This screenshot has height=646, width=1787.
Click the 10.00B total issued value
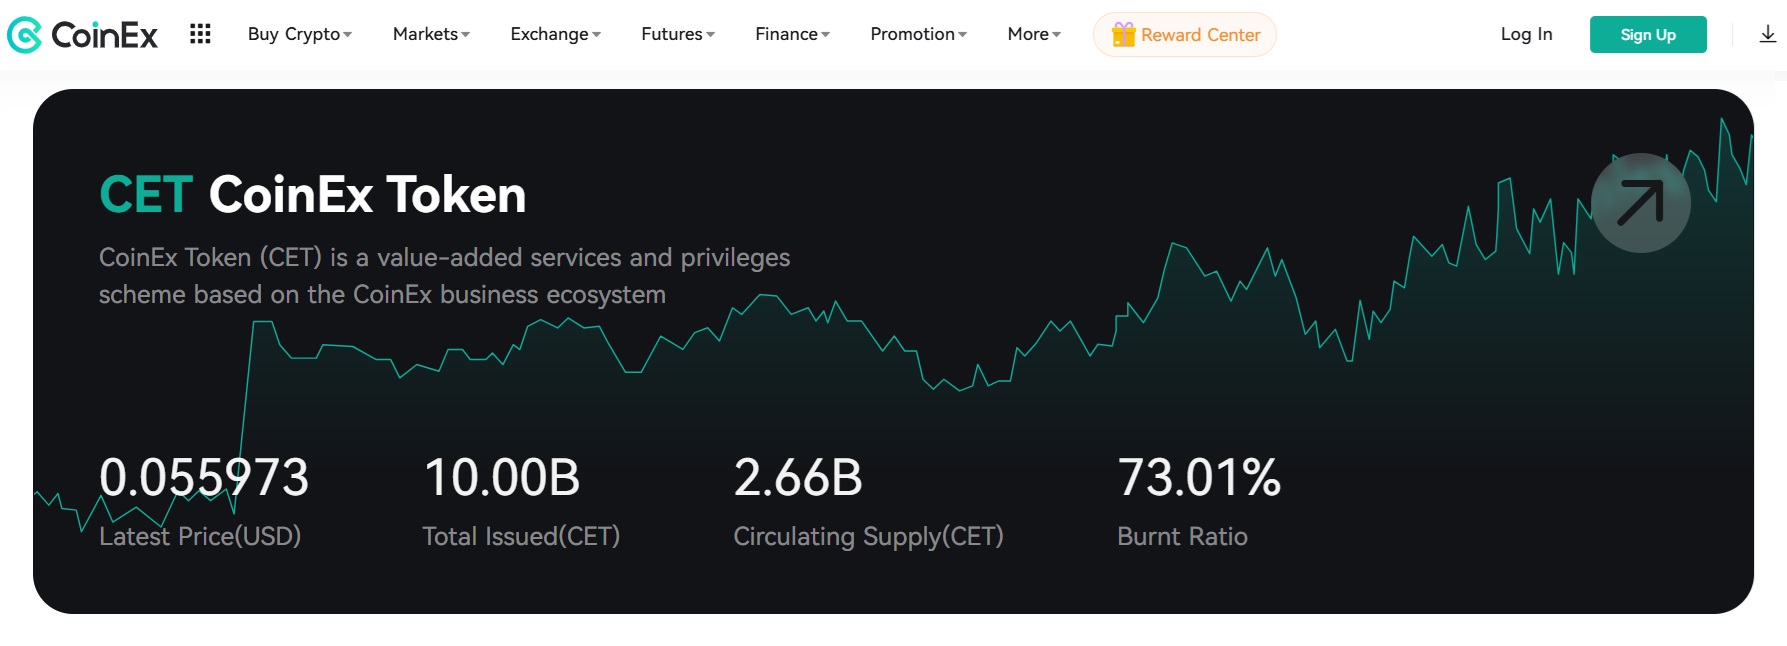tap(502, 477)
